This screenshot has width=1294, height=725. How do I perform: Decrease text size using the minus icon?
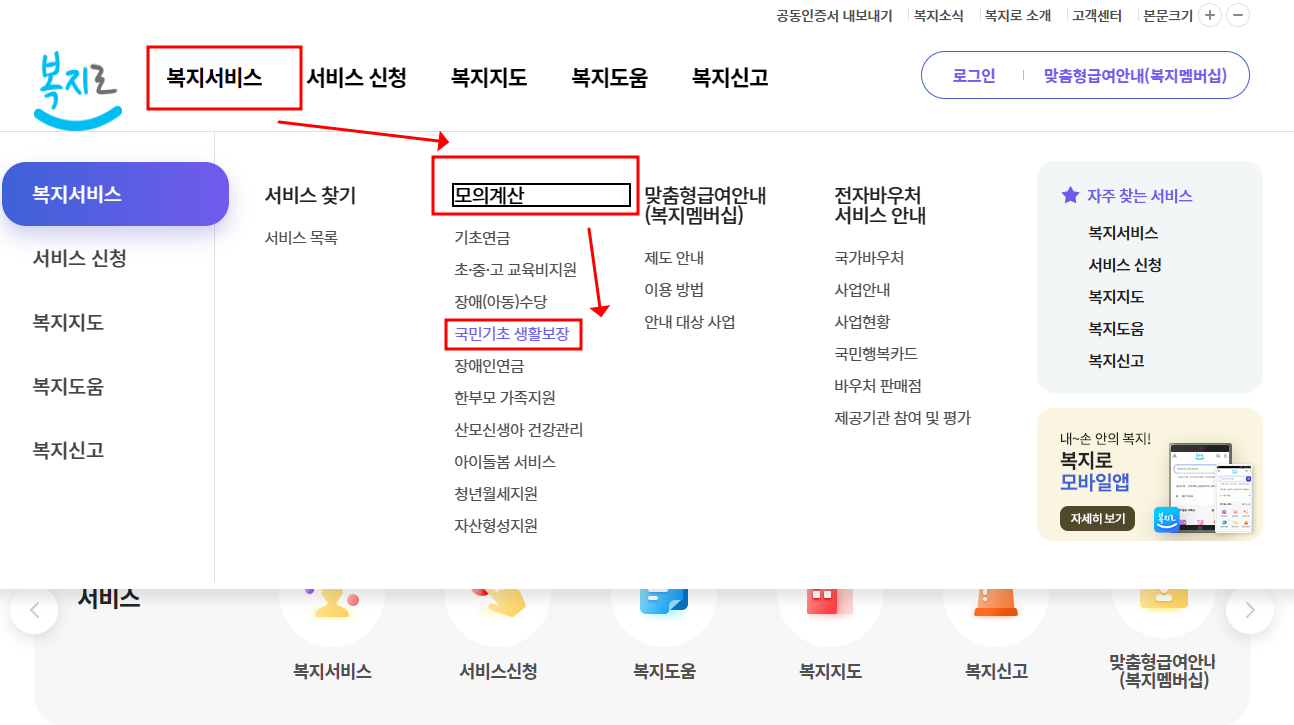(x=1238, y=15)
